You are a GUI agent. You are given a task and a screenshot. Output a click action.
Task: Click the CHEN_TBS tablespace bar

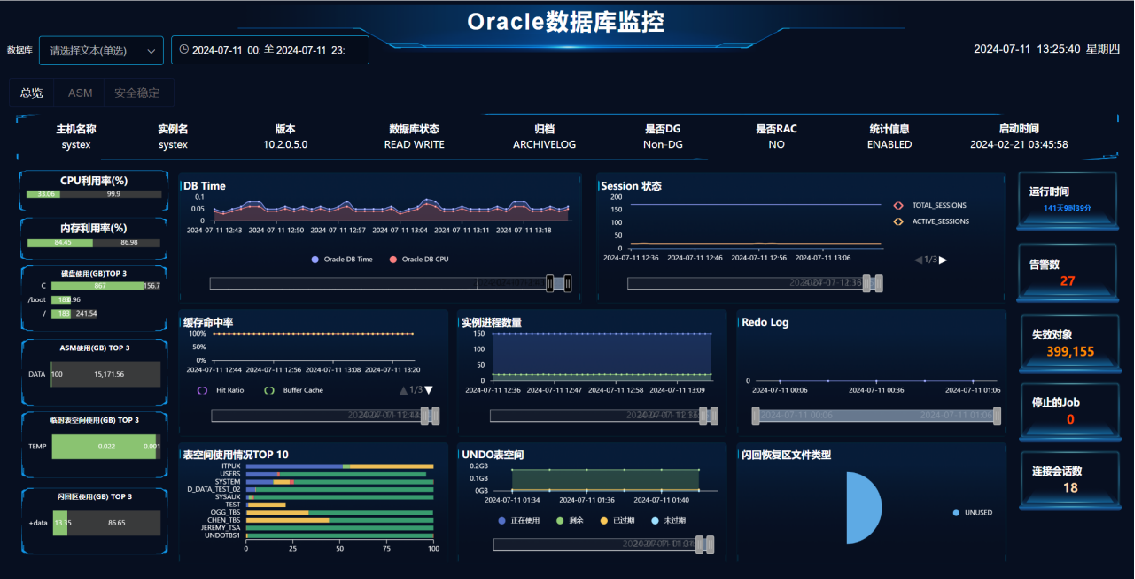pos(339,520)
